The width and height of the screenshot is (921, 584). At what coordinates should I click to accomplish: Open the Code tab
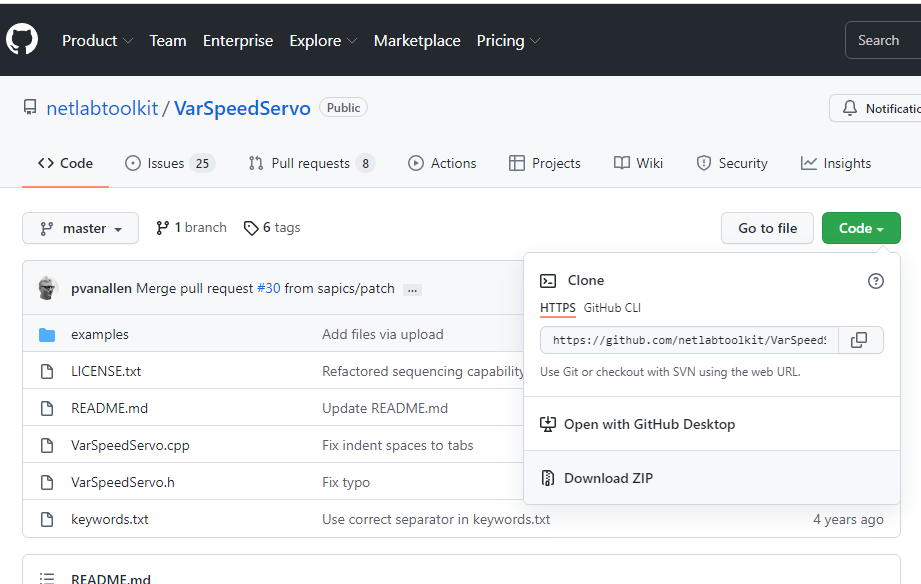pos(65,163)
